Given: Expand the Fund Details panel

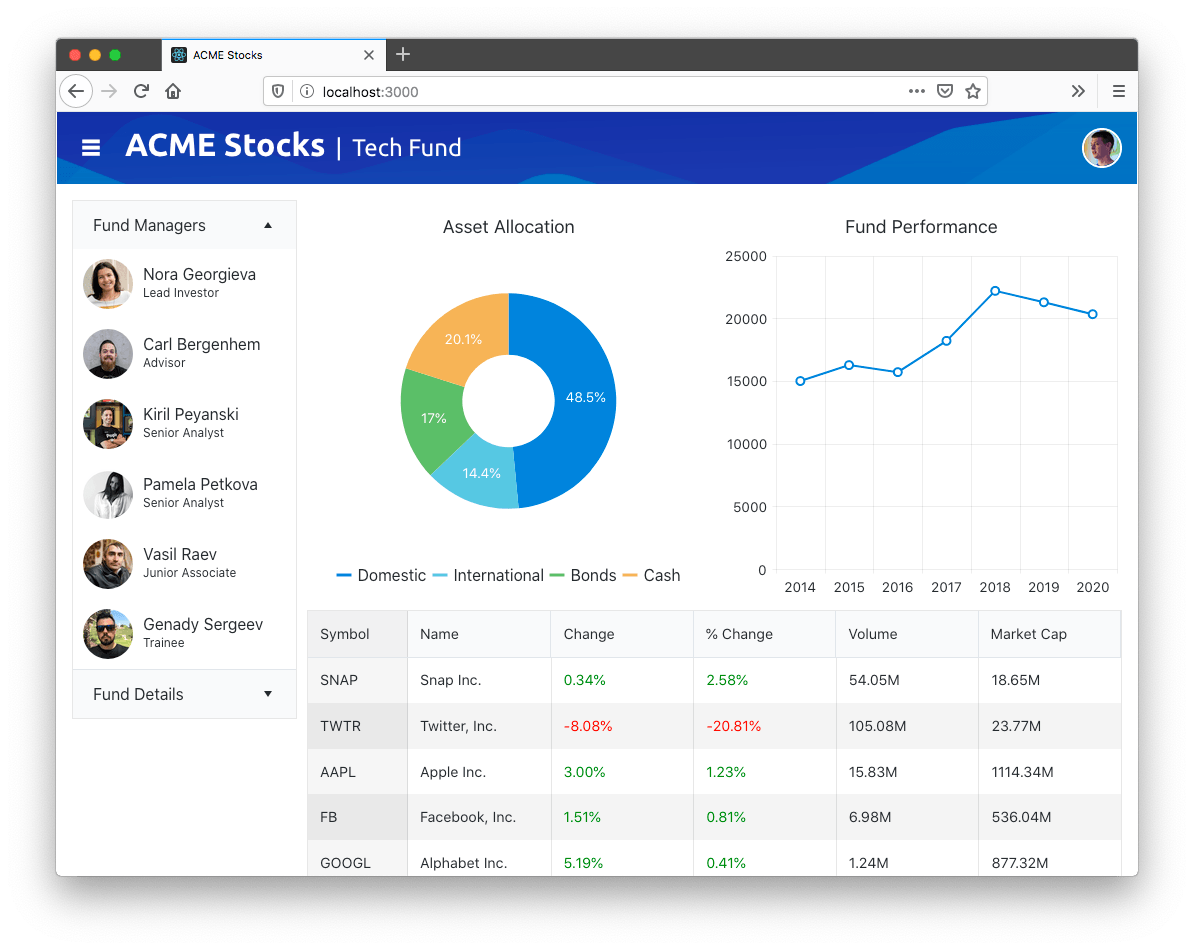Looking at the screenshot, I should coord(184,694).
